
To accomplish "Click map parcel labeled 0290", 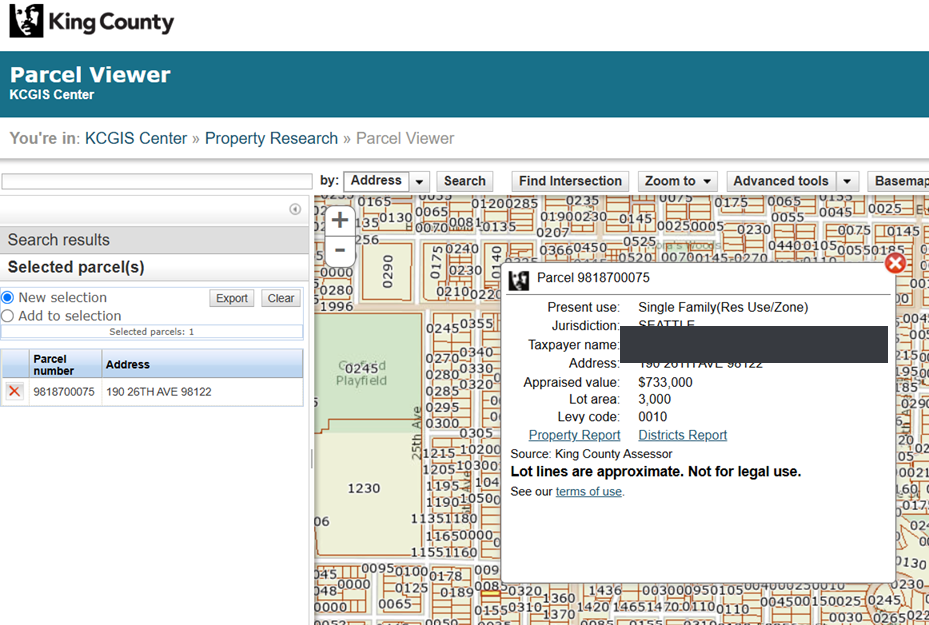I will (x=387, y=271).
